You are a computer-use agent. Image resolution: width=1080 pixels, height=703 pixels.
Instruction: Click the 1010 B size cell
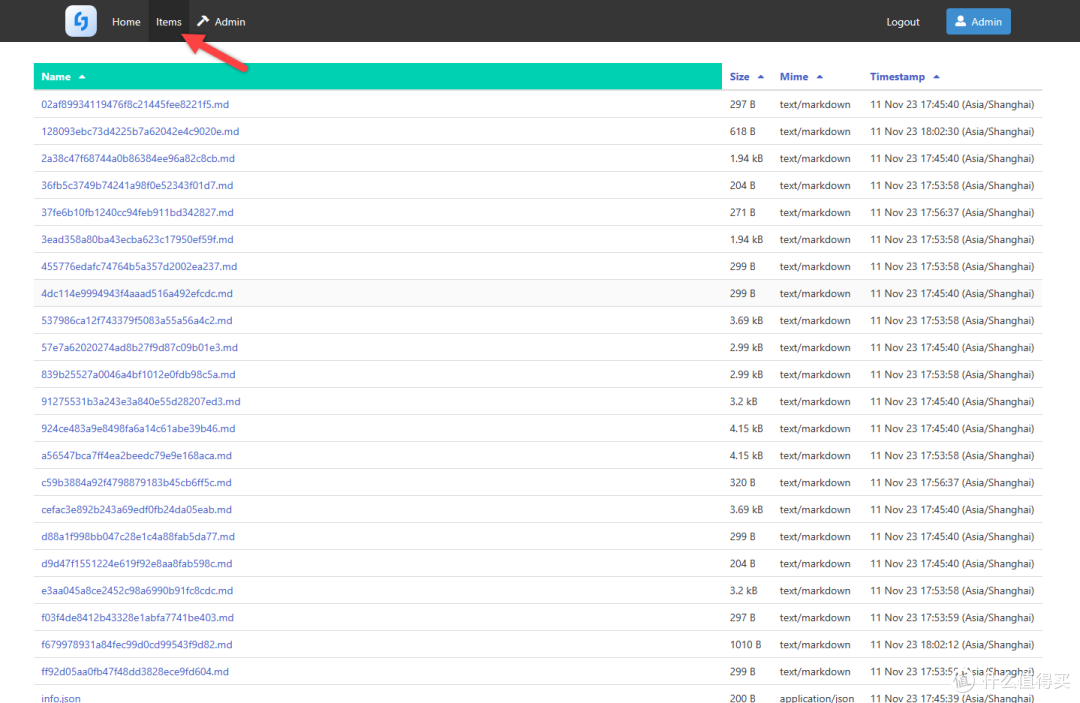pos(745,644)
